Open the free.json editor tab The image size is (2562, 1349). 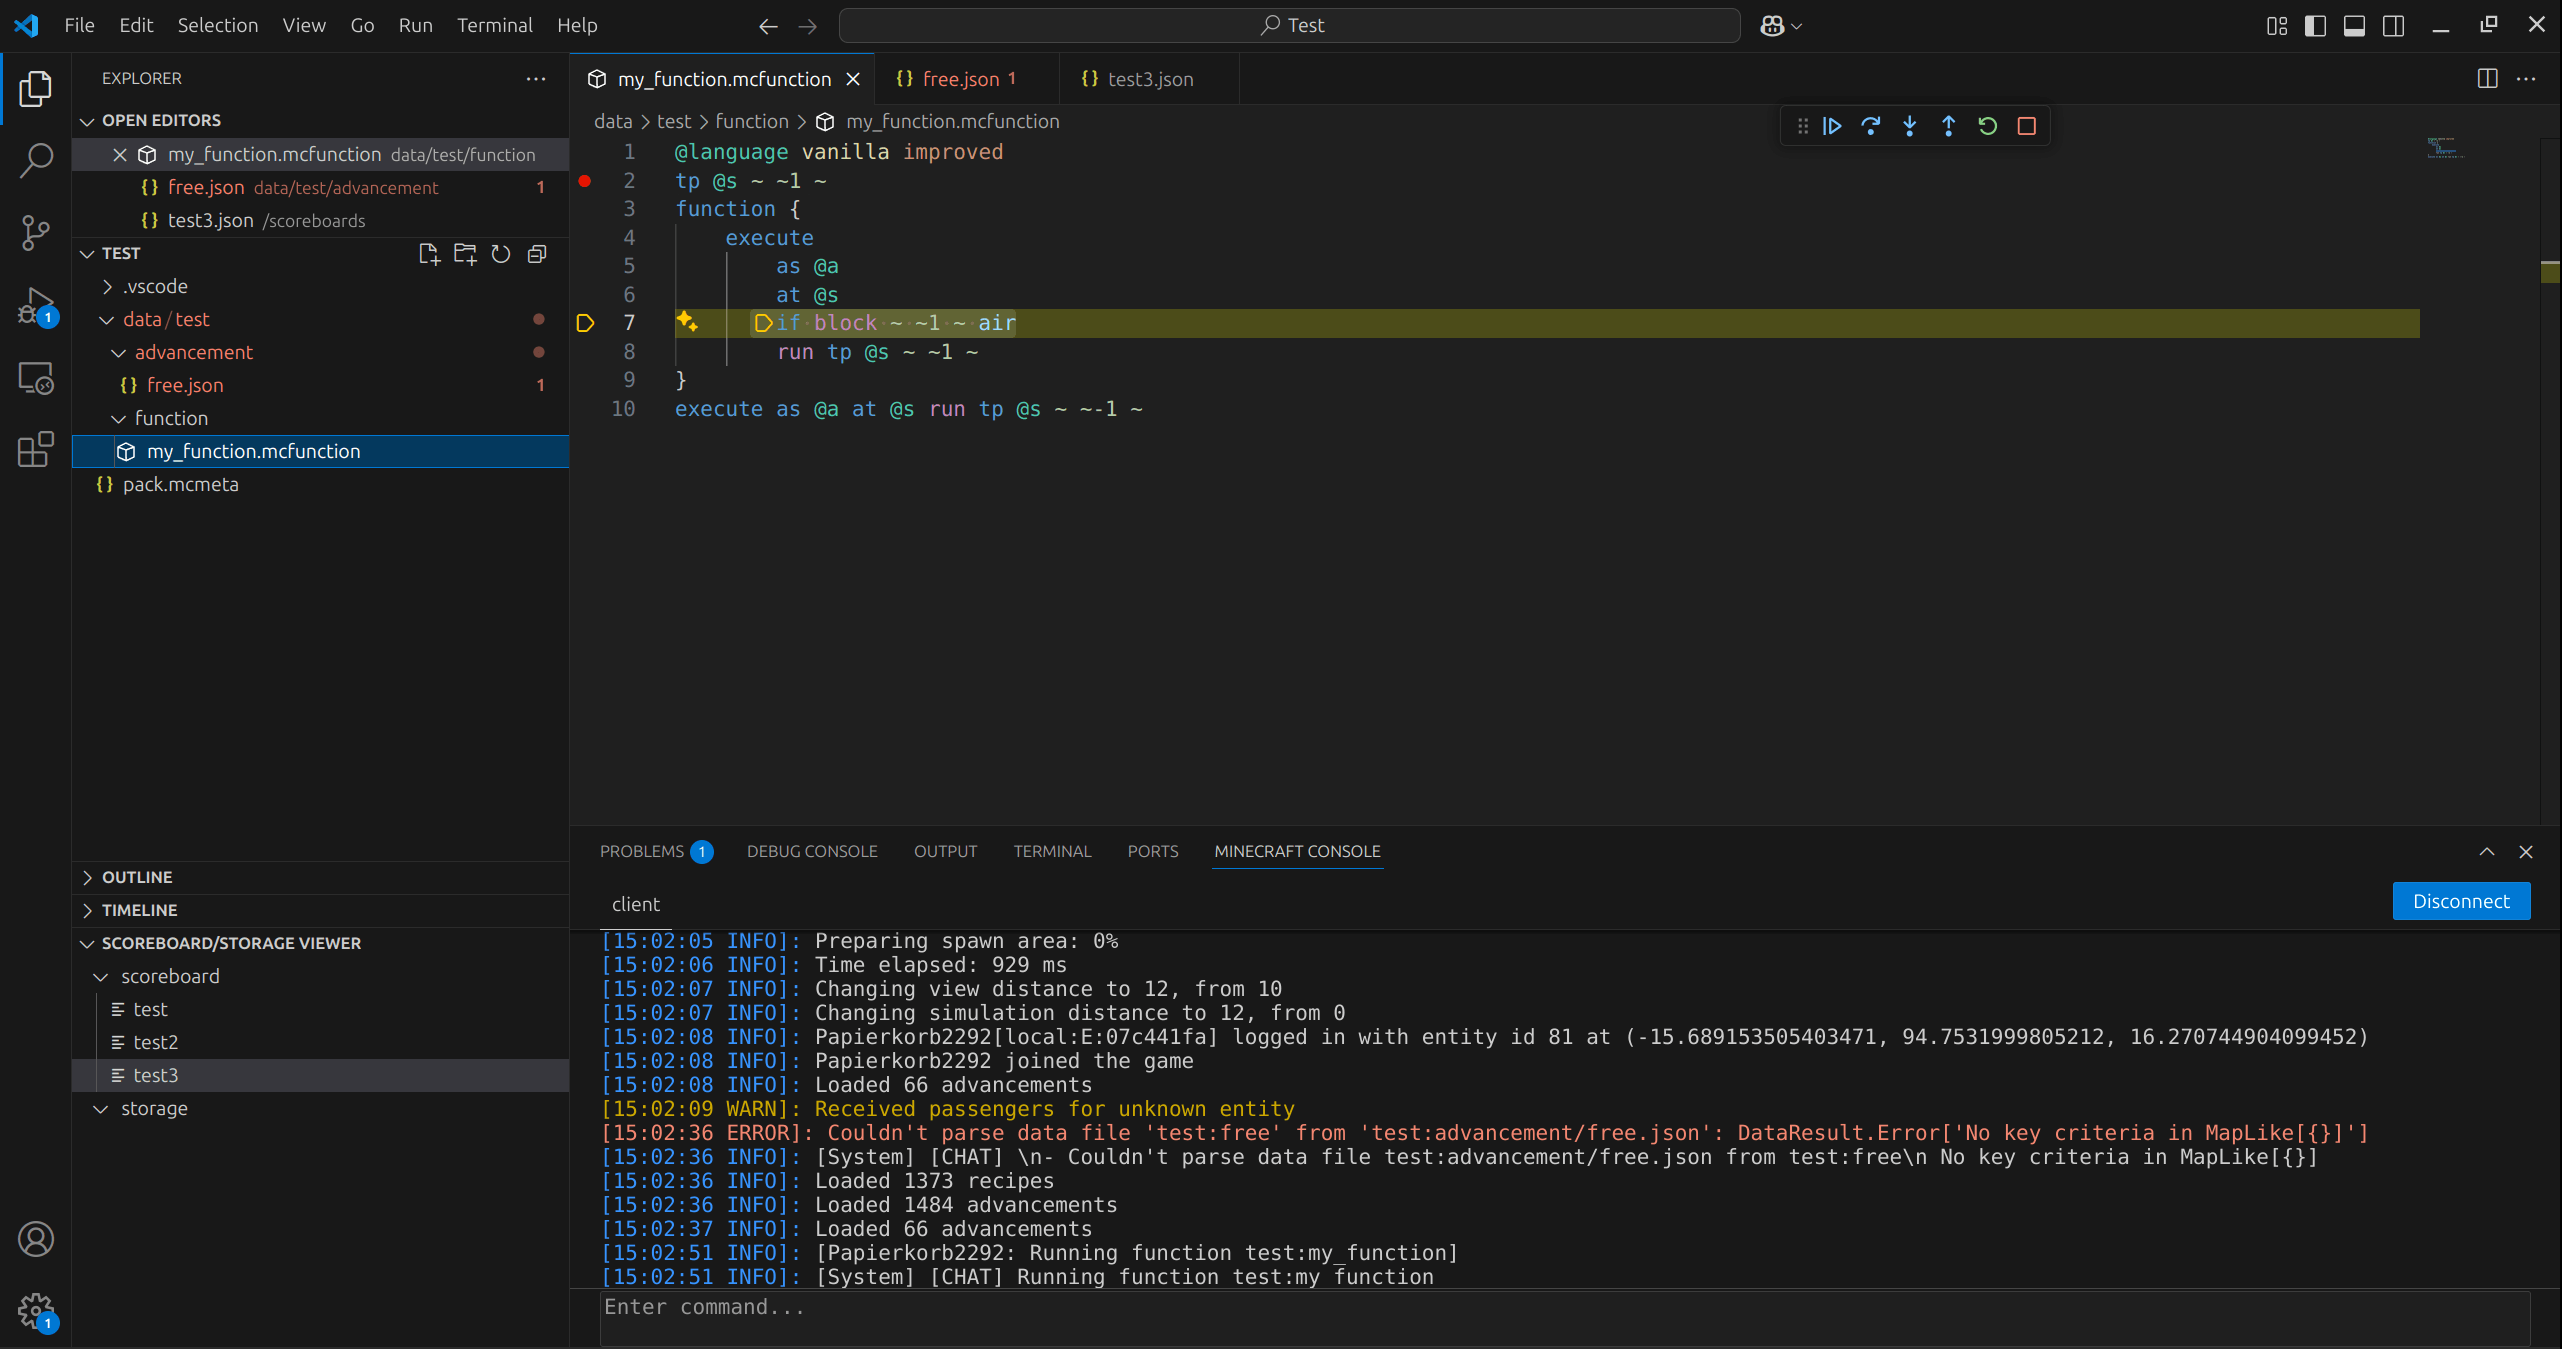[x=959, y=79]
